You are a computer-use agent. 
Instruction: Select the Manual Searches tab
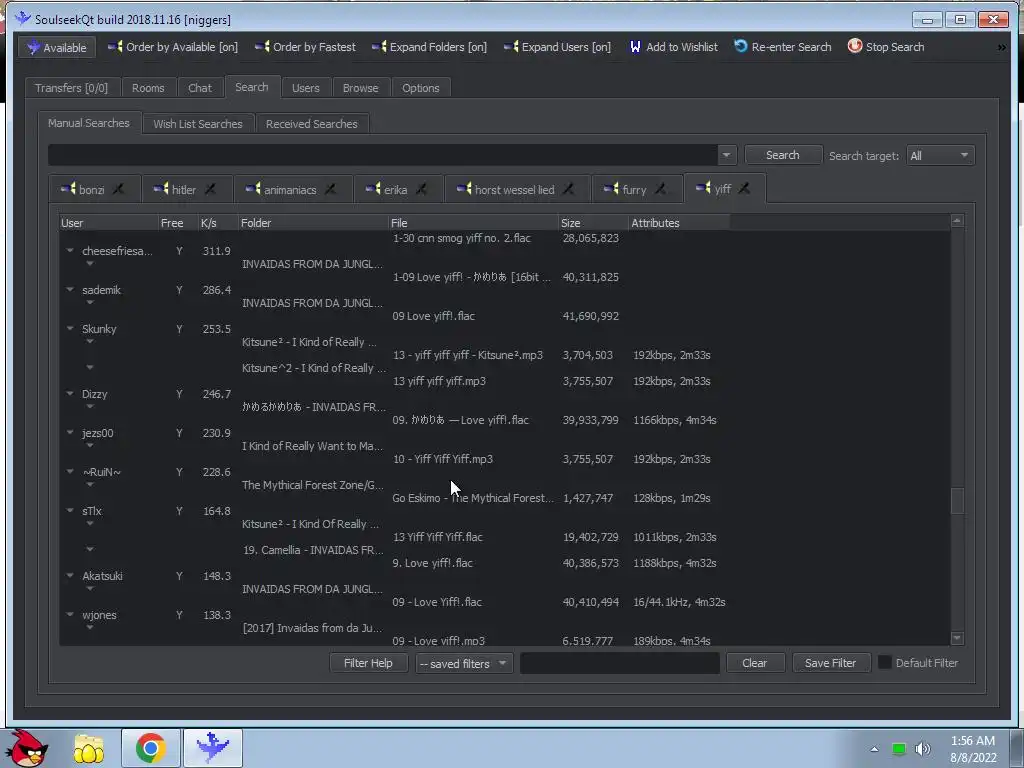[89, 123]
